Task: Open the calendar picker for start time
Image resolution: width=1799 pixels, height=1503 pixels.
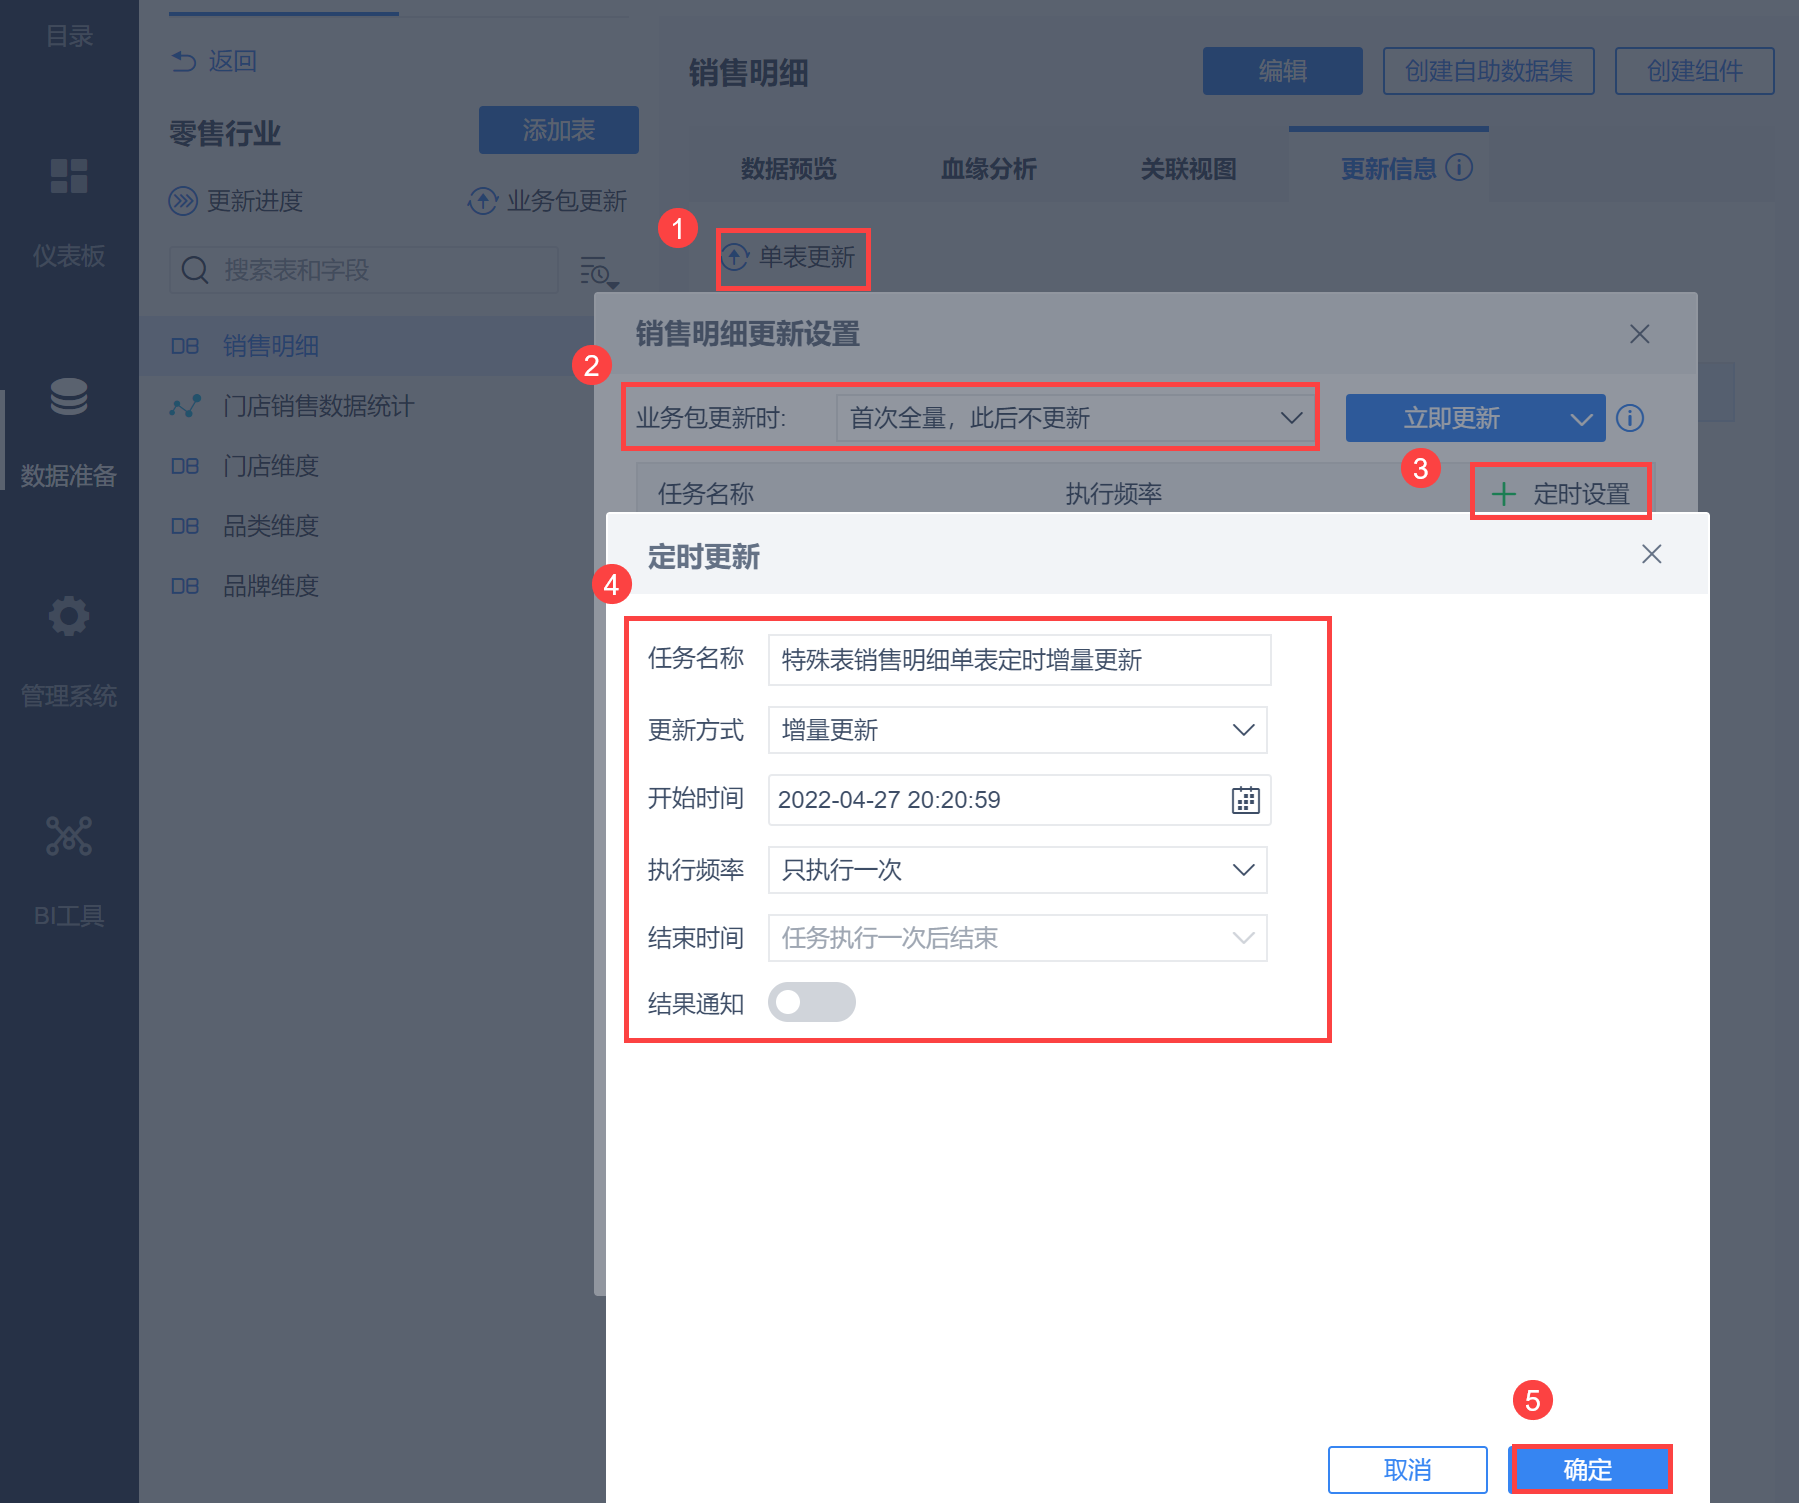Action: pos(1245,800)
